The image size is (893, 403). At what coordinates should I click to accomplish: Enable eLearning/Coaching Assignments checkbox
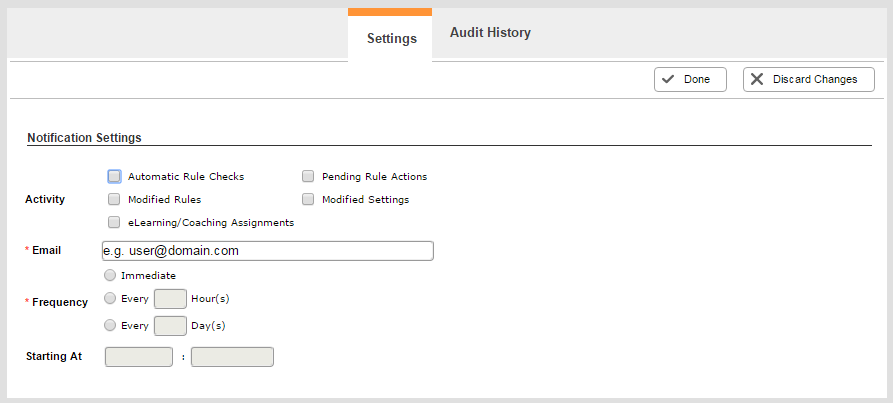(114, 223)
